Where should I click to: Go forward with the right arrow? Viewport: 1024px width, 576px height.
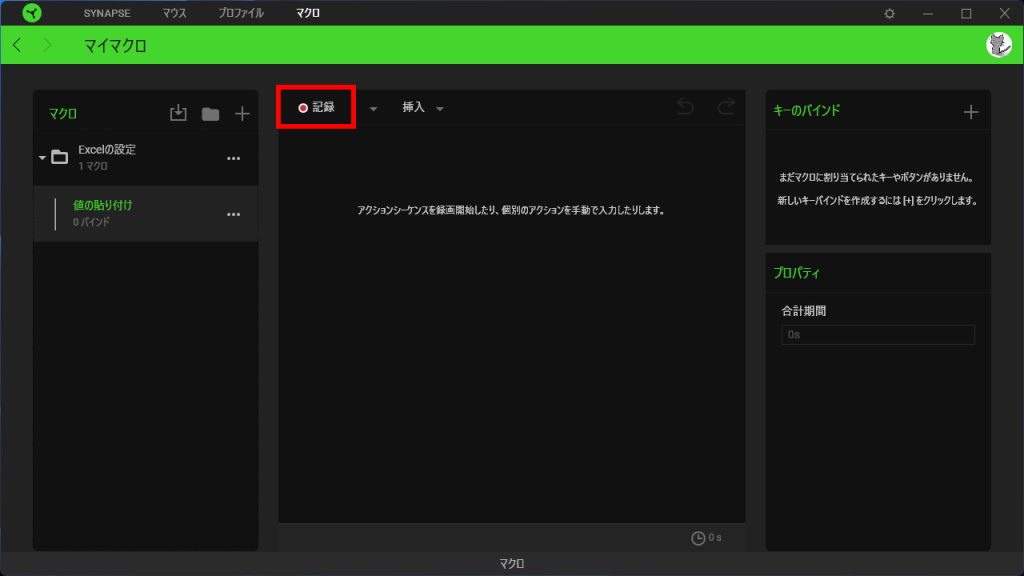[47, 45]
